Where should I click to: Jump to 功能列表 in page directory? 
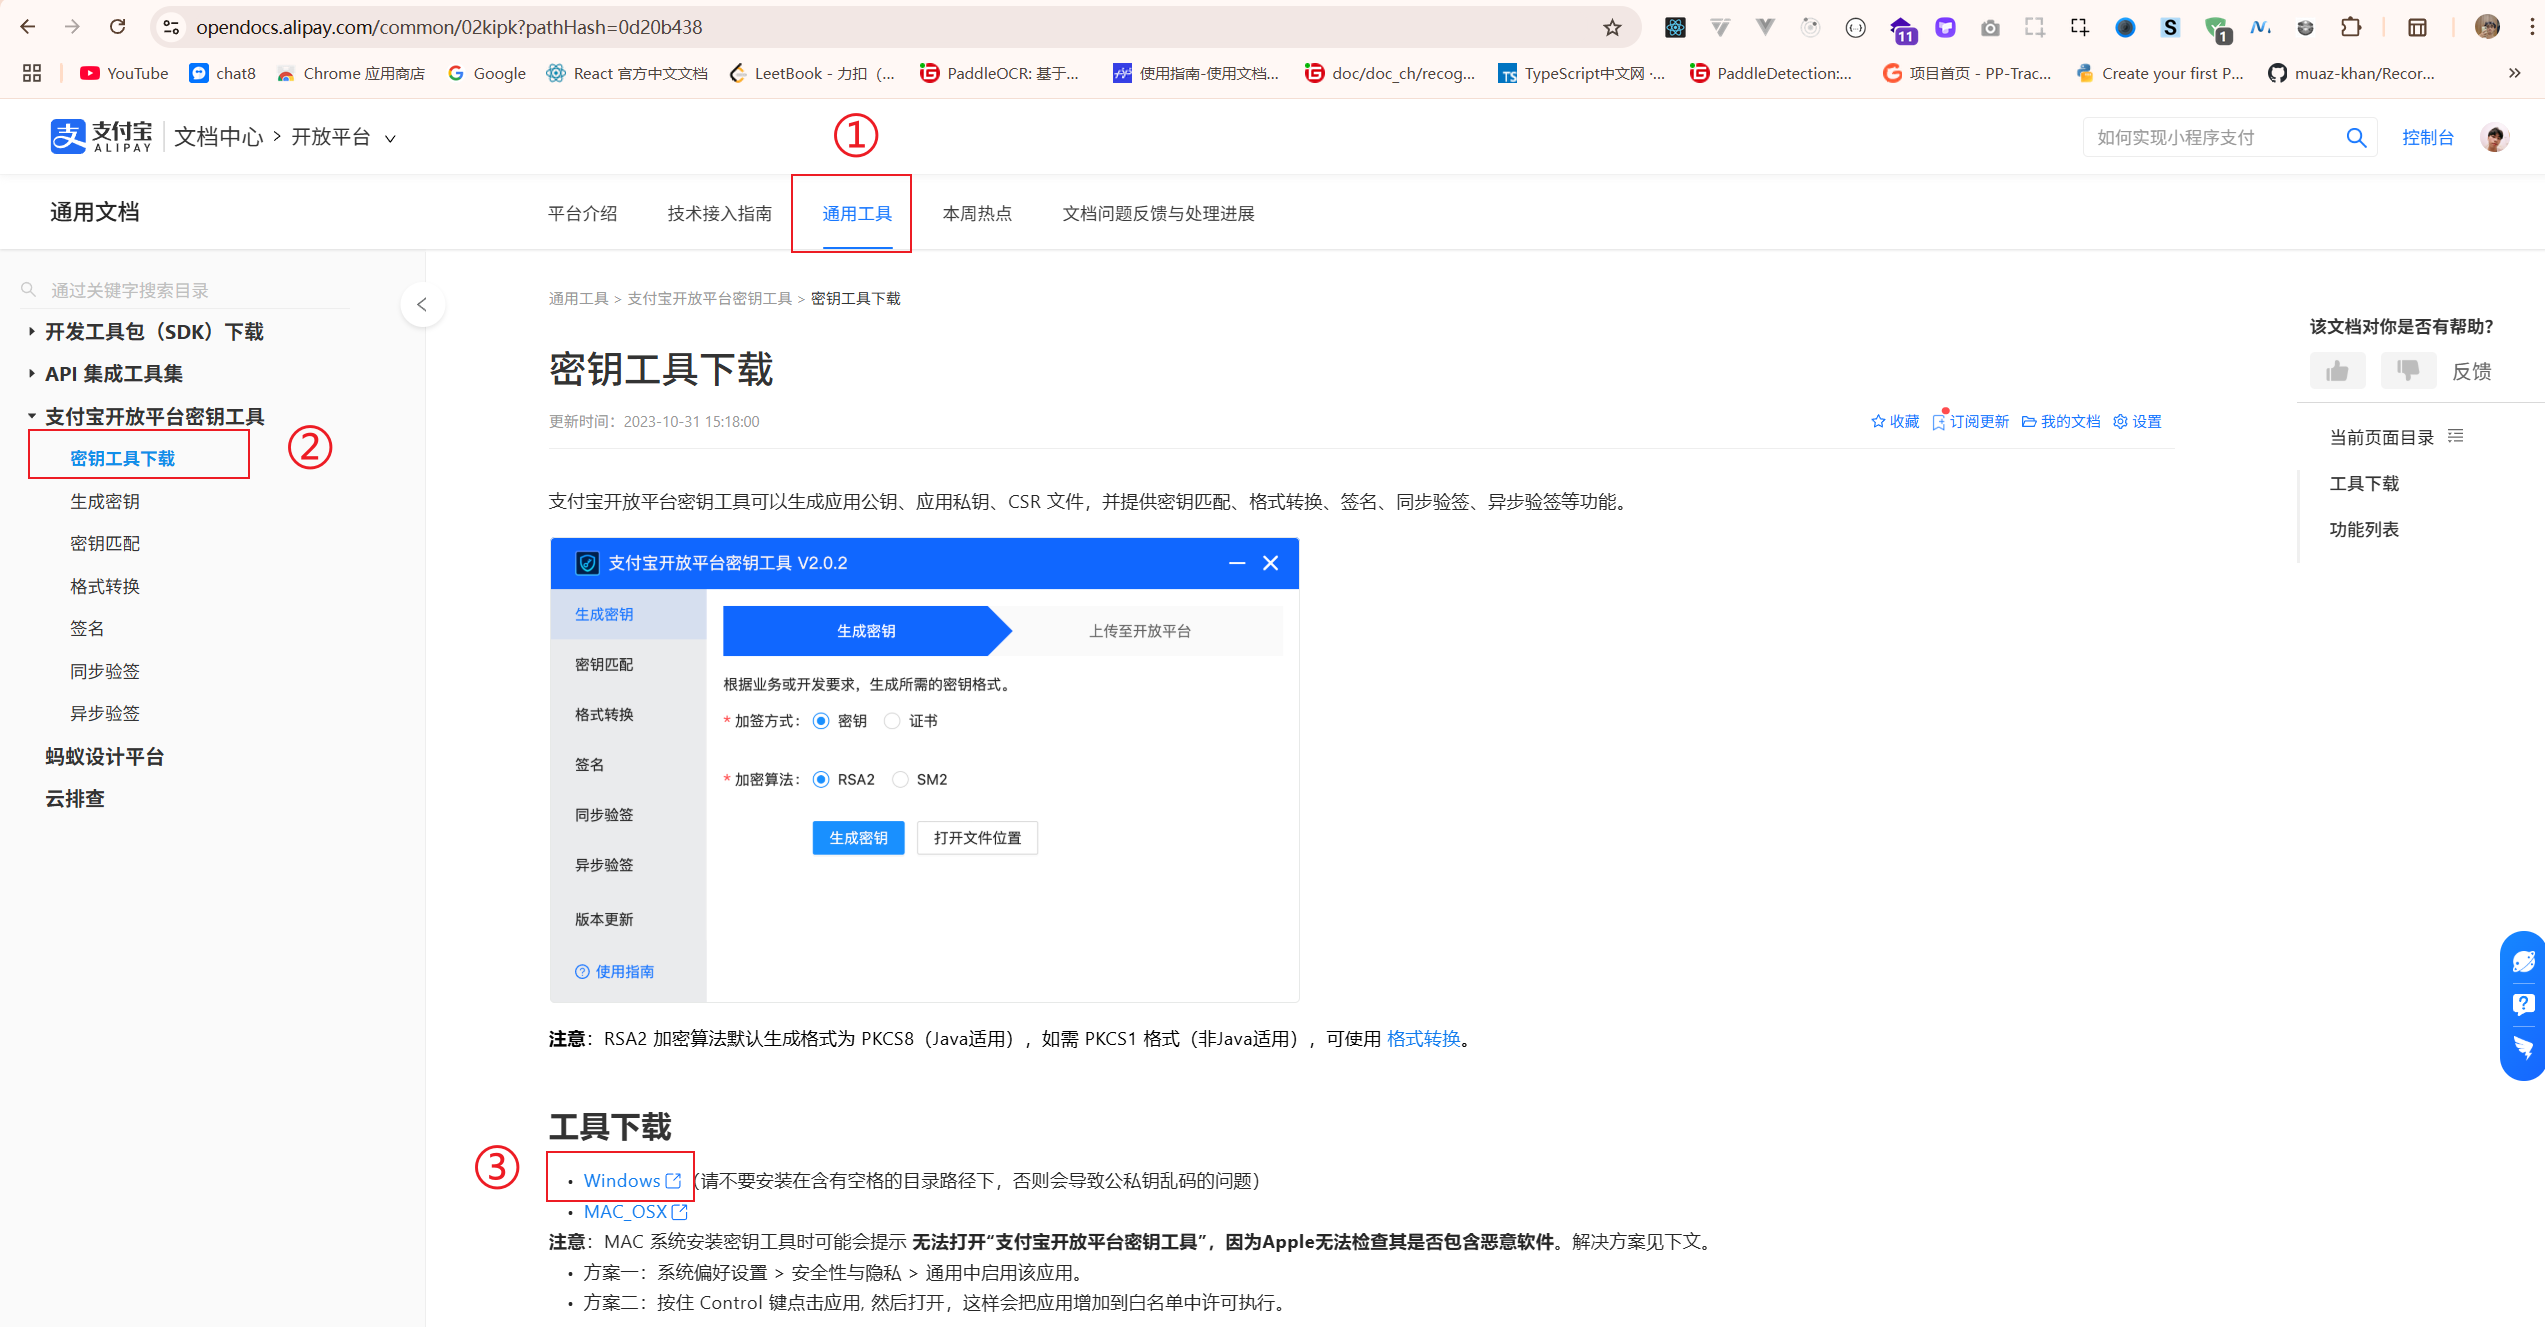[x=2364, y=529]
